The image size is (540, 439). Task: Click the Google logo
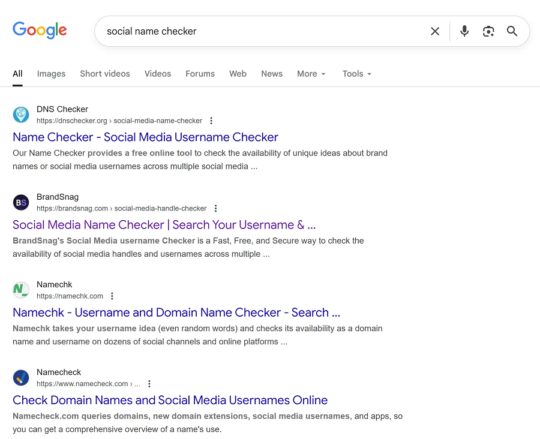40,30
